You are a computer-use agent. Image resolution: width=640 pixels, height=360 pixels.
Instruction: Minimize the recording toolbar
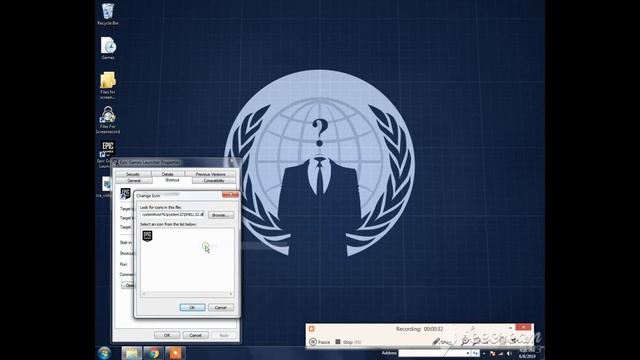pos(511,328)
